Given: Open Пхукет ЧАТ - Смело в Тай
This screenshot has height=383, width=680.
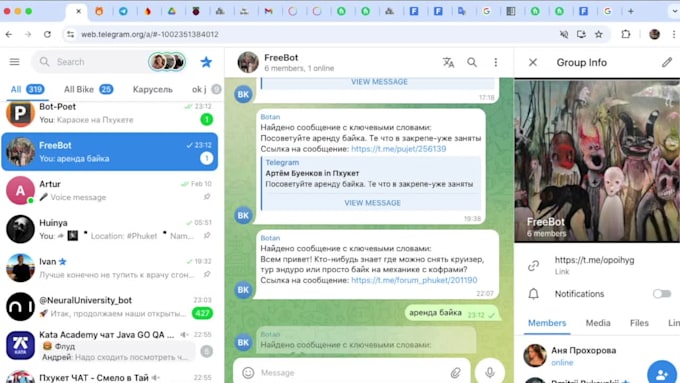Looking at the screenshot, I should point(110,376).
